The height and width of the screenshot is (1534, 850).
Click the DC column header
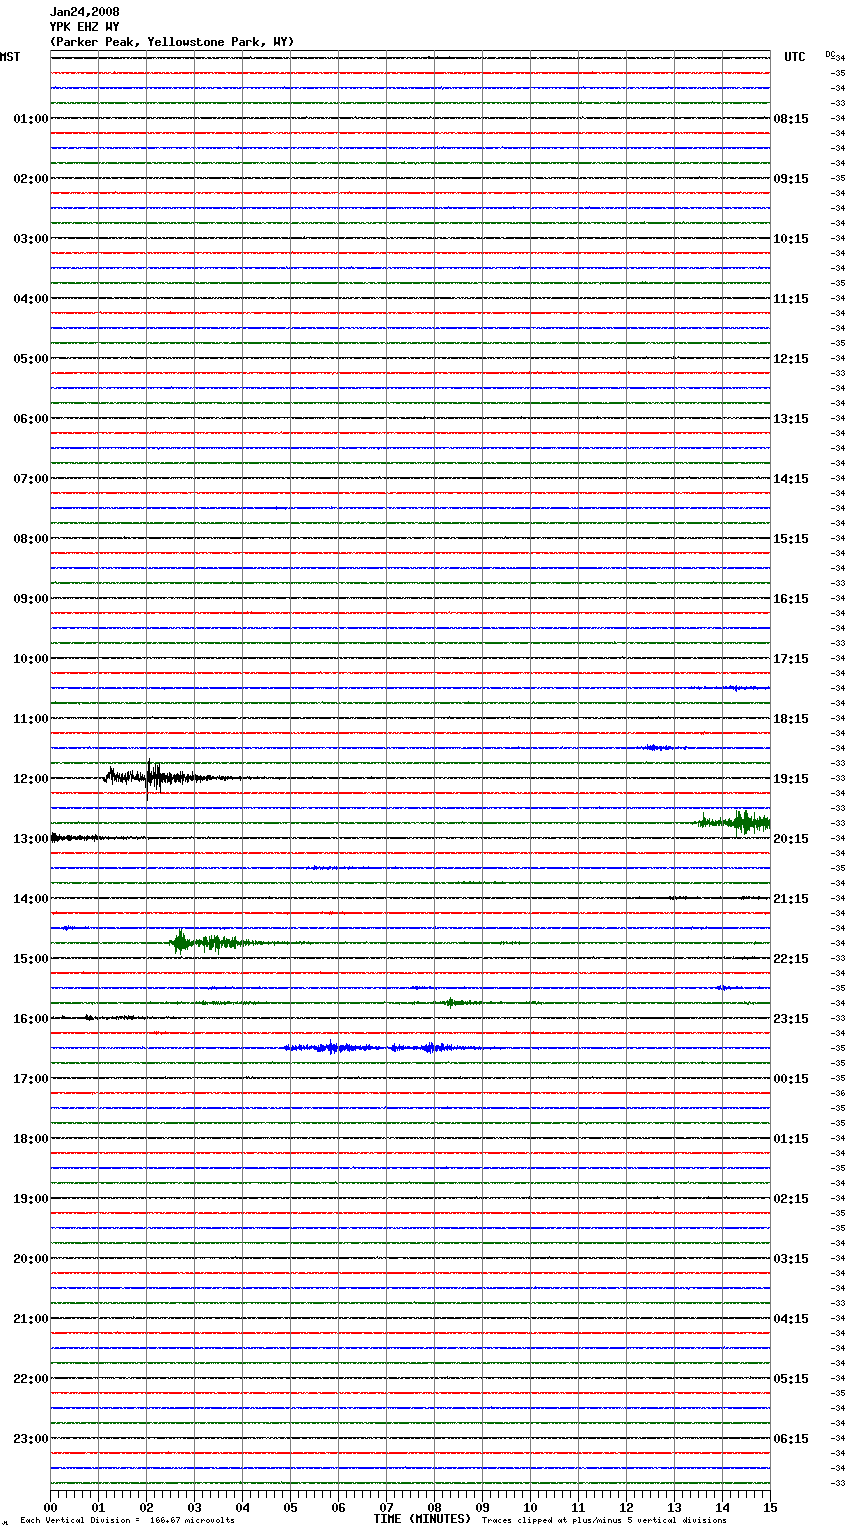tap(830, 54)
